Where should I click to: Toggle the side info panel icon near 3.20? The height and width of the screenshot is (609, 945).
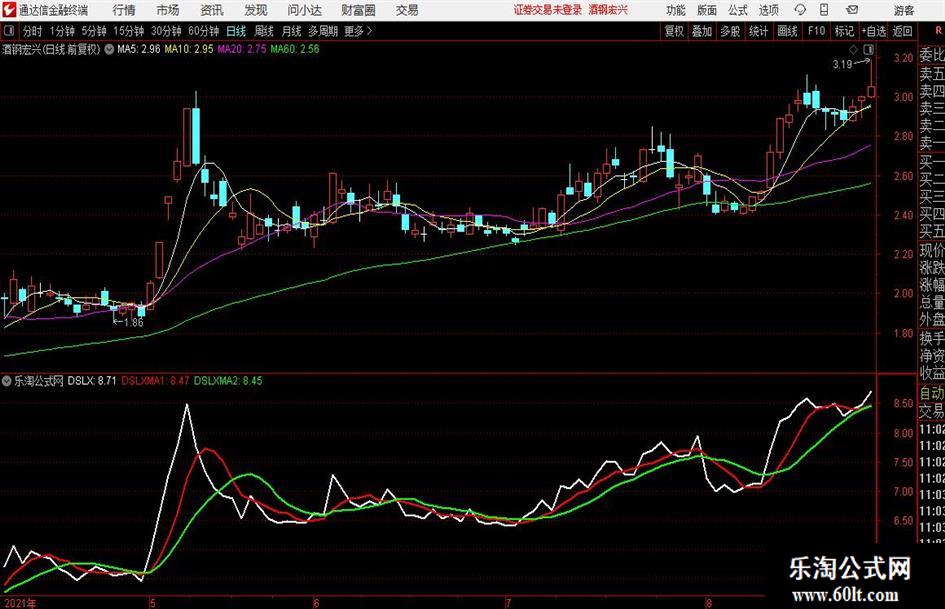coord(868,49)
